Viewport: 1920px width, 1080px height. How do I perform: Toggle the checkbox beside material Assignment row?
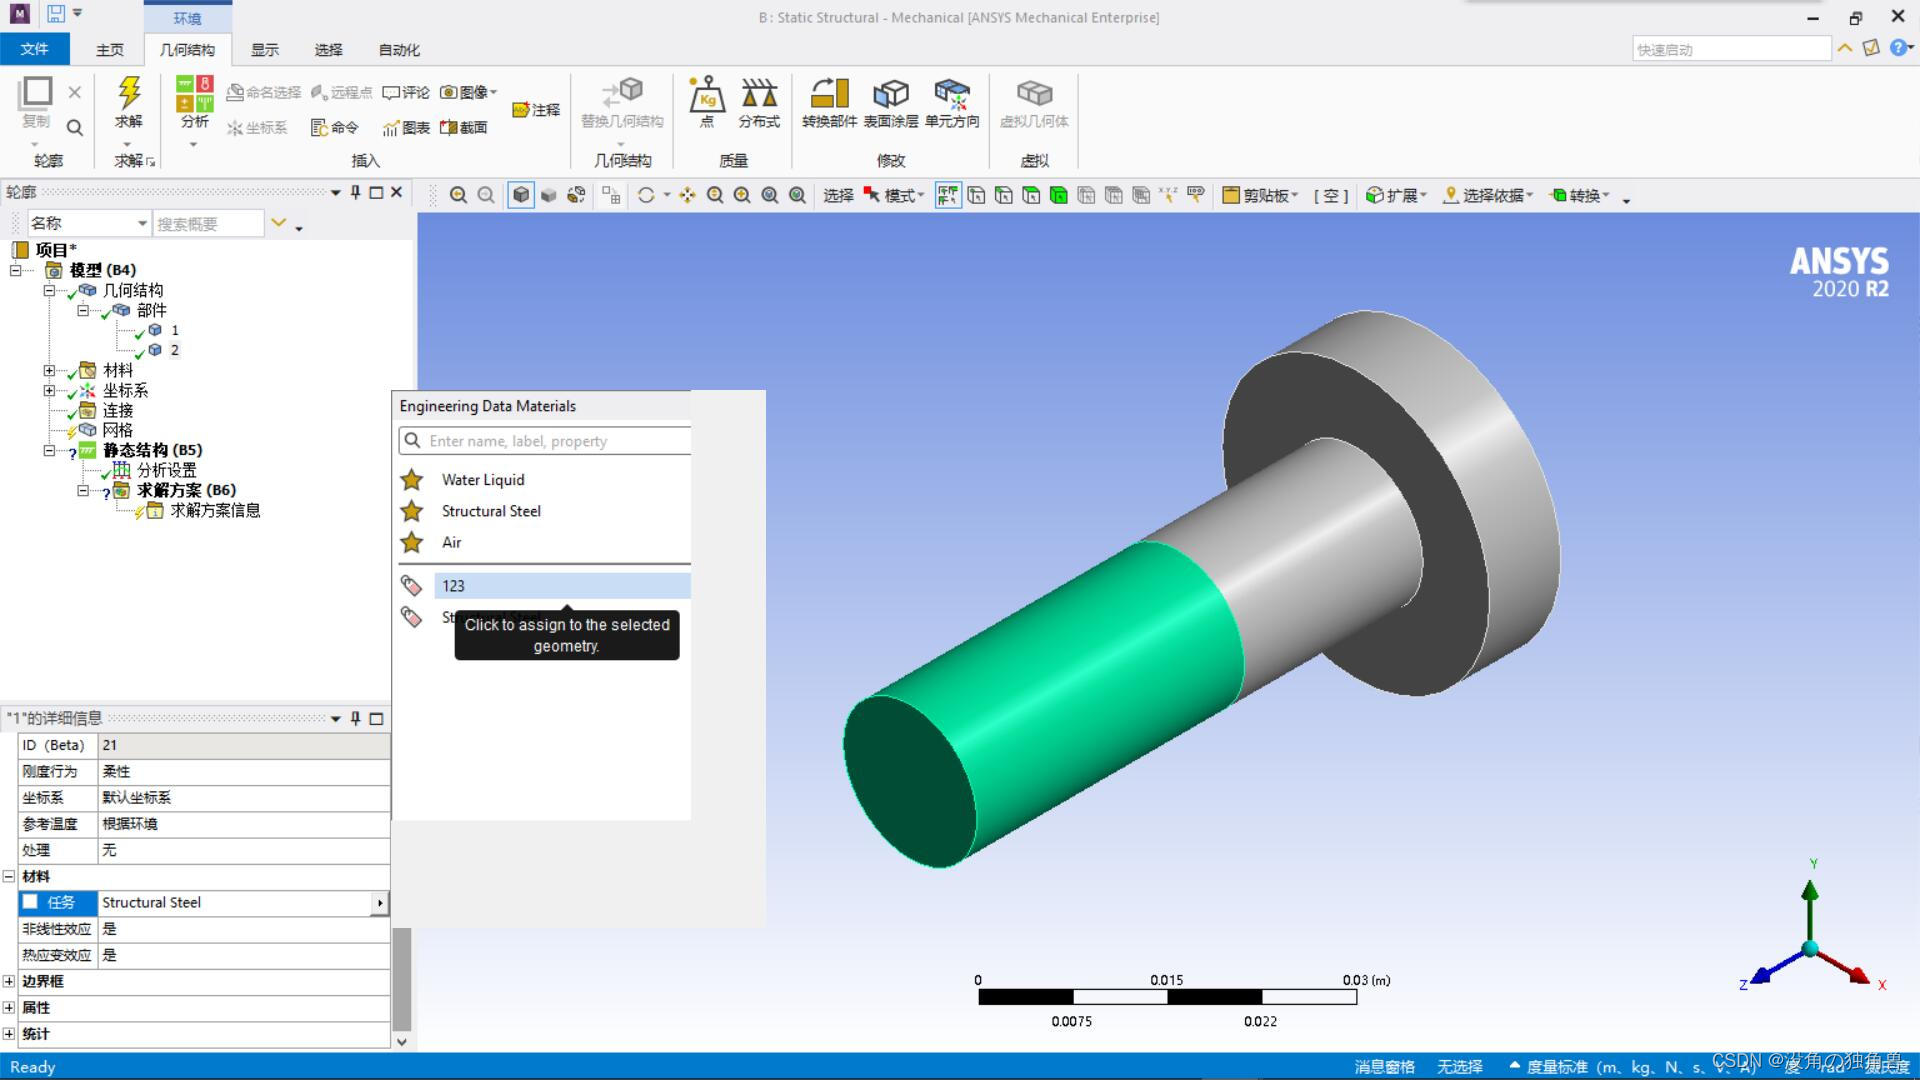pyautogui.click(x=31, y=902)
